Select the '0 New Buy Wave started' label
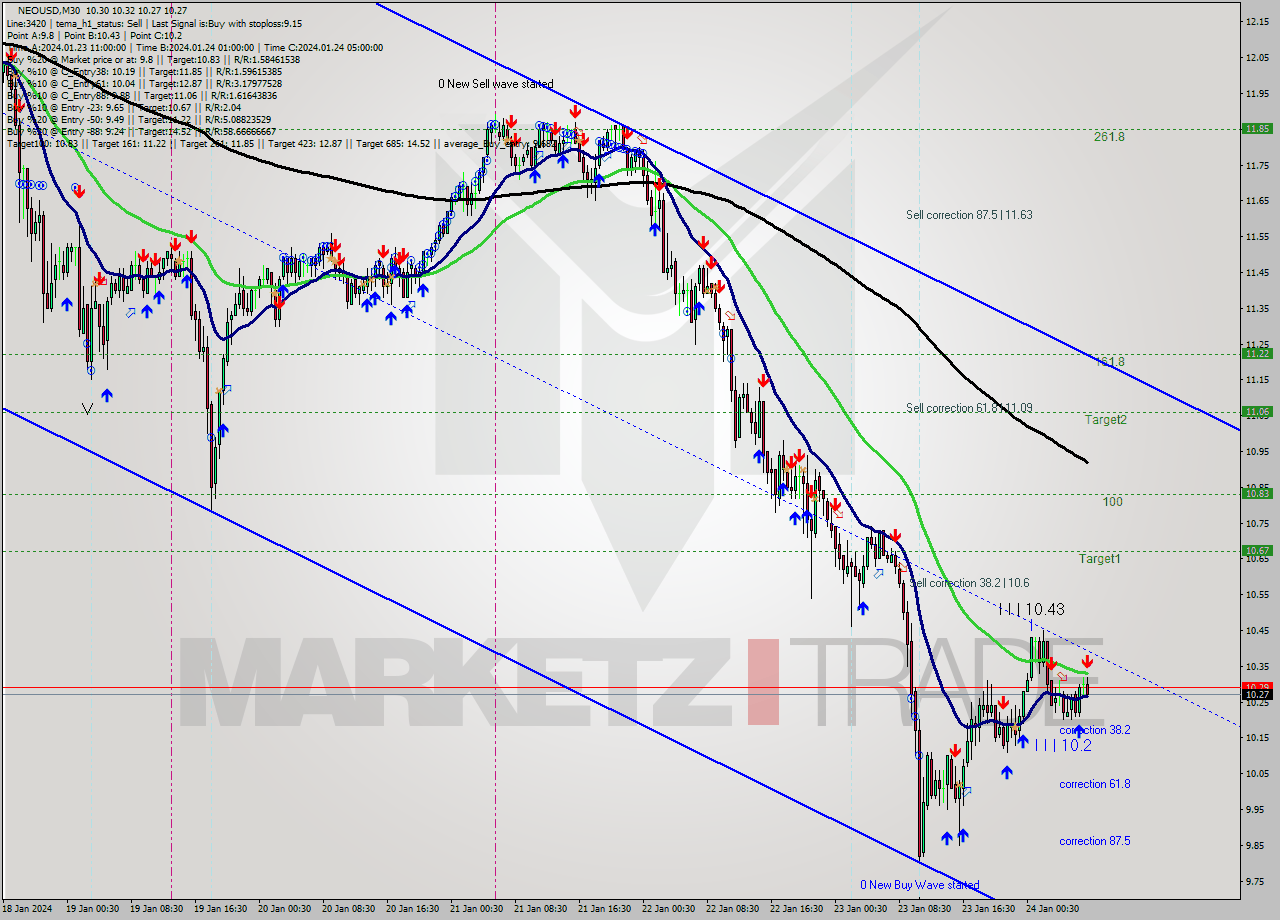This screenshot has height=920, width=1280. 920,885
